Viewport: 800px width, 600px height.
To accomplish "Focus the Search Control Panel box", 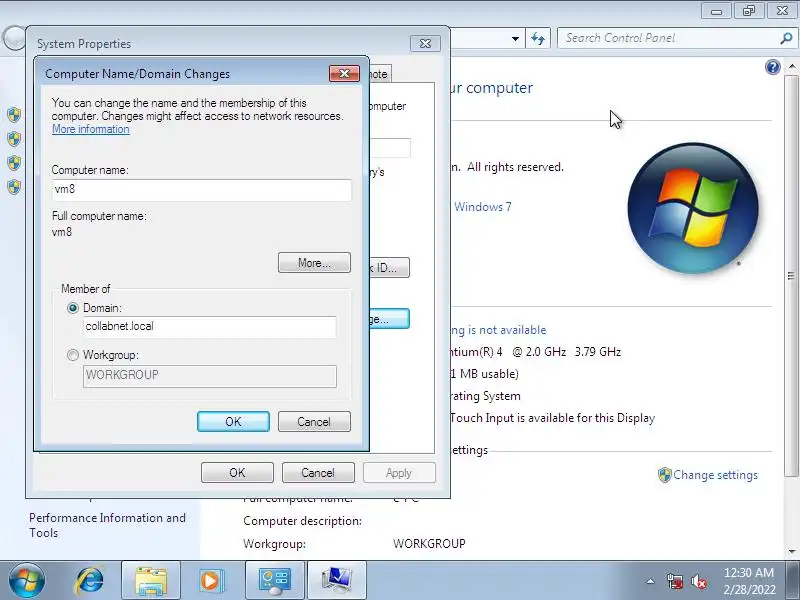I will click(x=668, y=38).
